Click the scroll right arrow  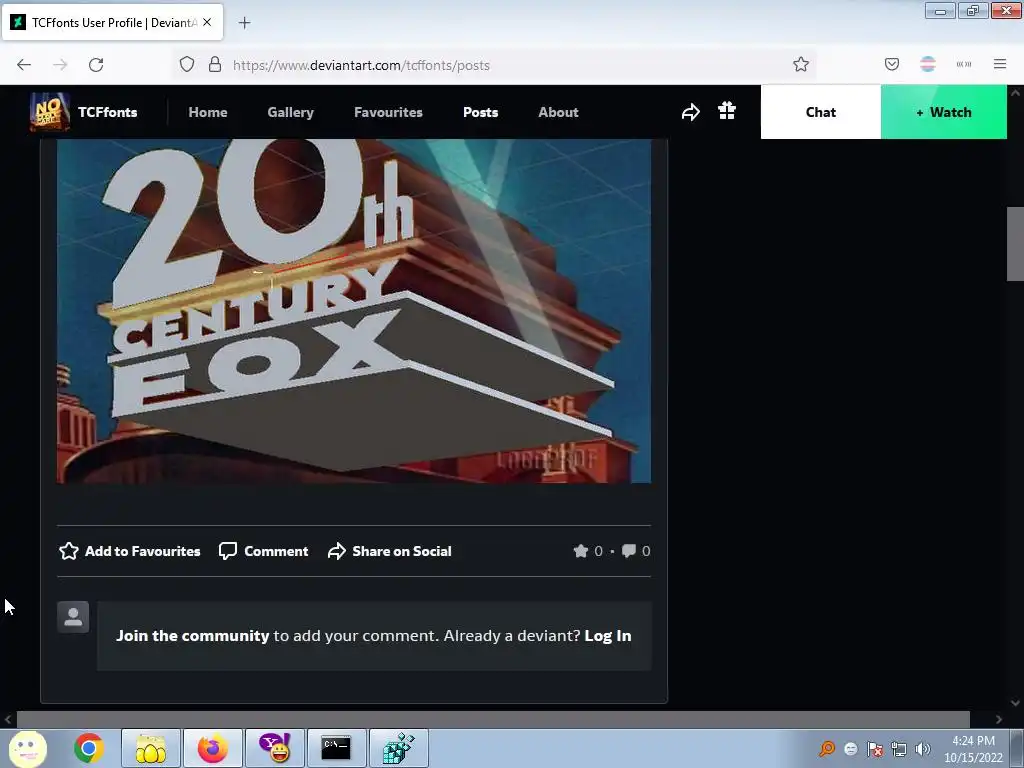coord(998,720)
